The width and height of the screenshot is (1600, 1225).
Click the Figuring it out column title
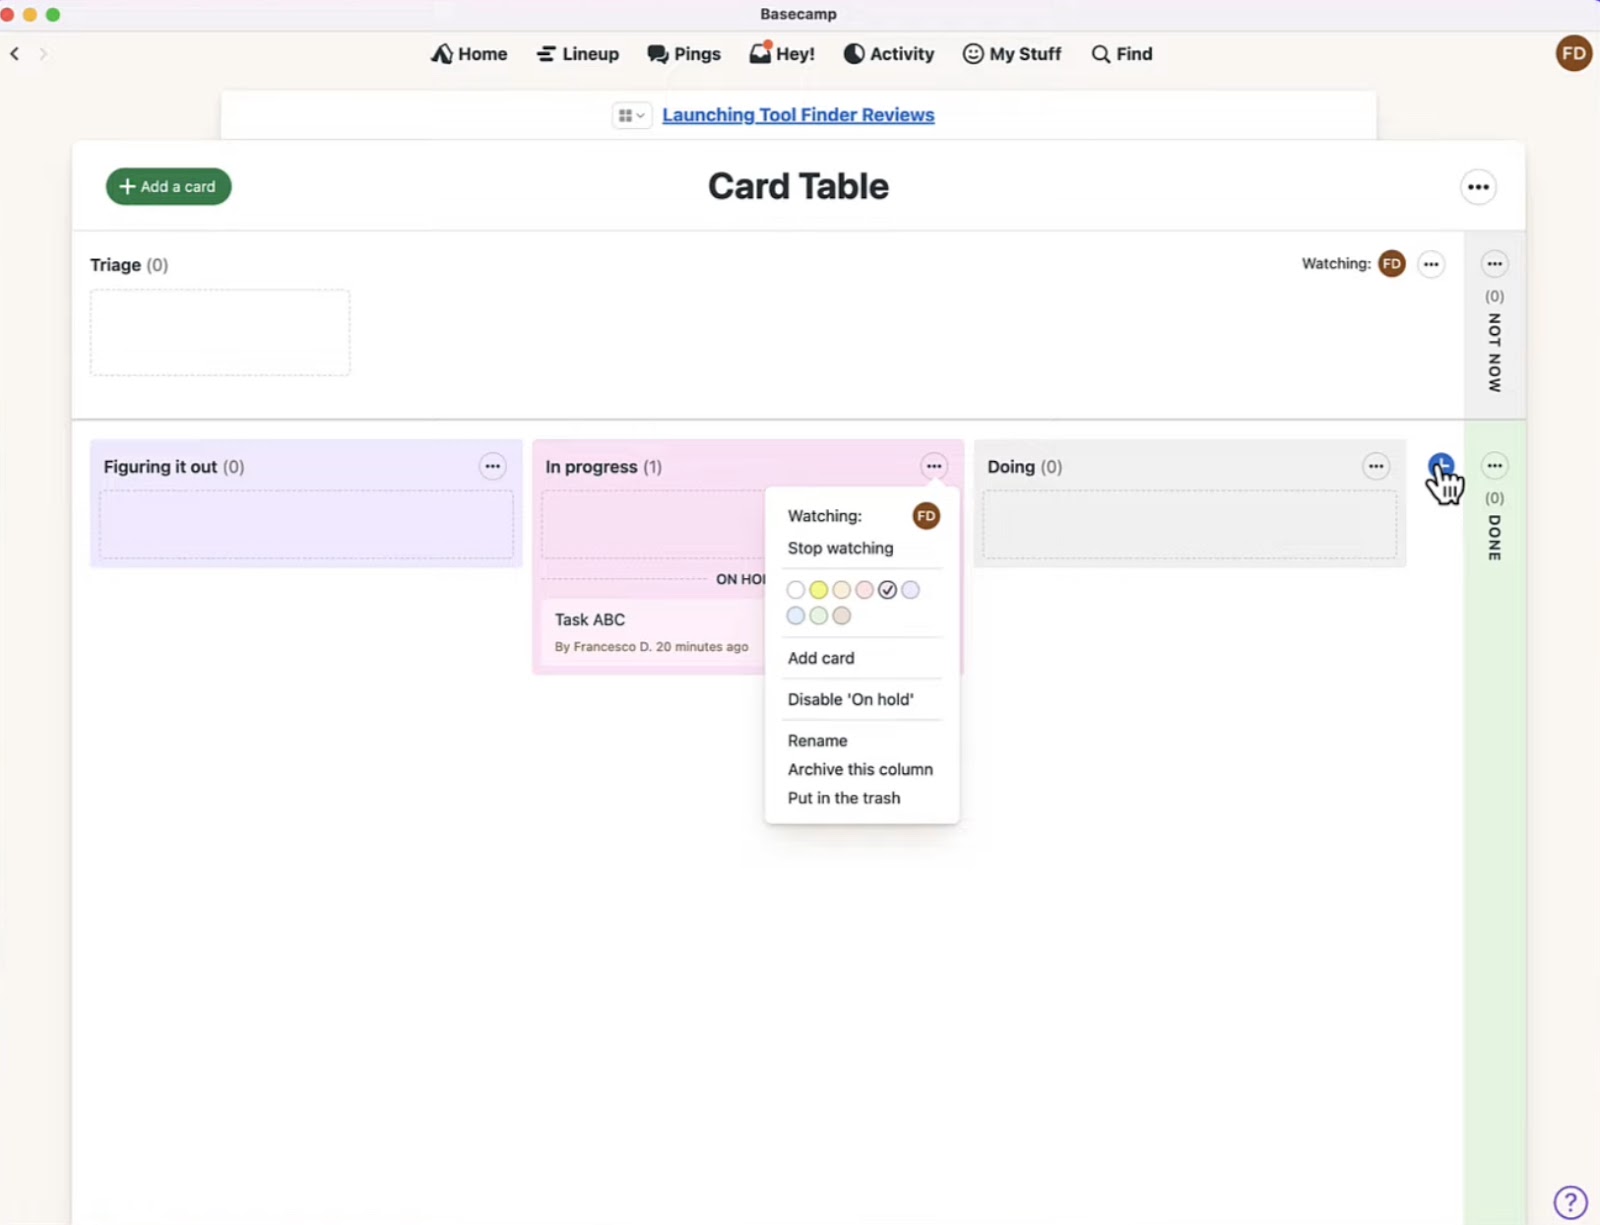[x=160, y=467]
